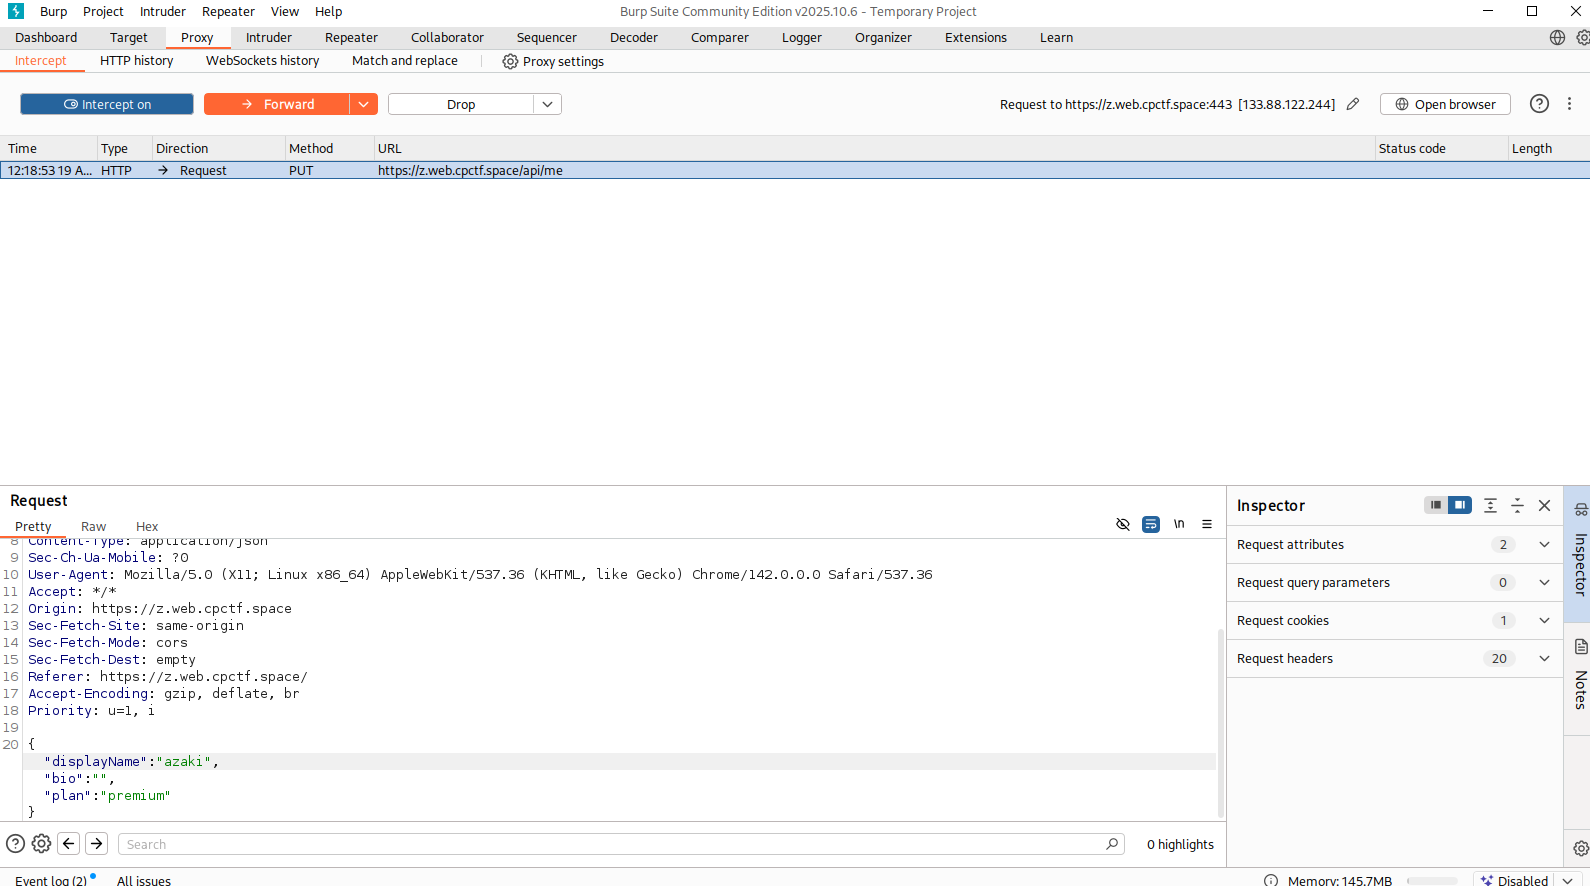Click the Burp AI sparkle Disabled indicator
This screenshot has height=886, width=1590.
coord(1514,880)
